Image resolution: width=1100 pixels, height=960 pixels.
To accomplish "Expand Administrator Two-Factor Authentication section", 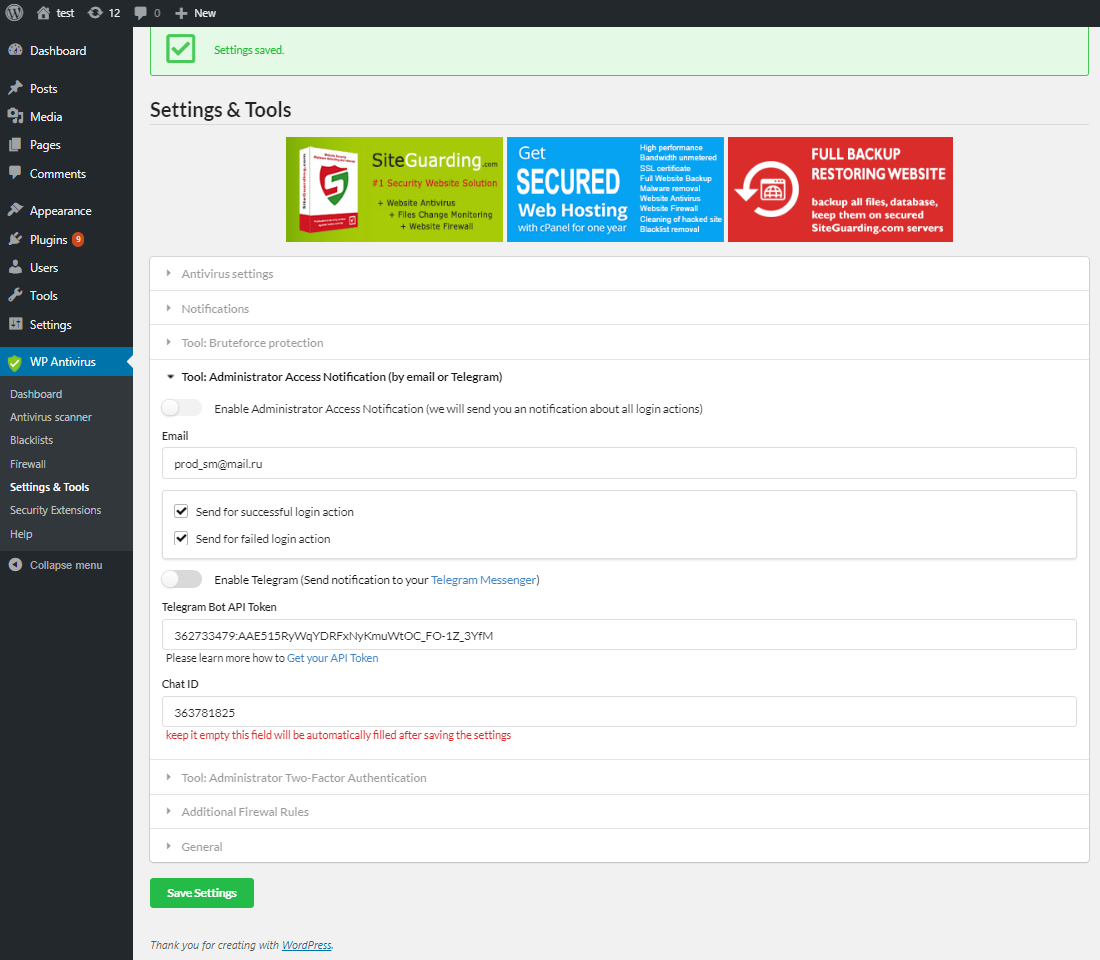I will coord(619,778).
